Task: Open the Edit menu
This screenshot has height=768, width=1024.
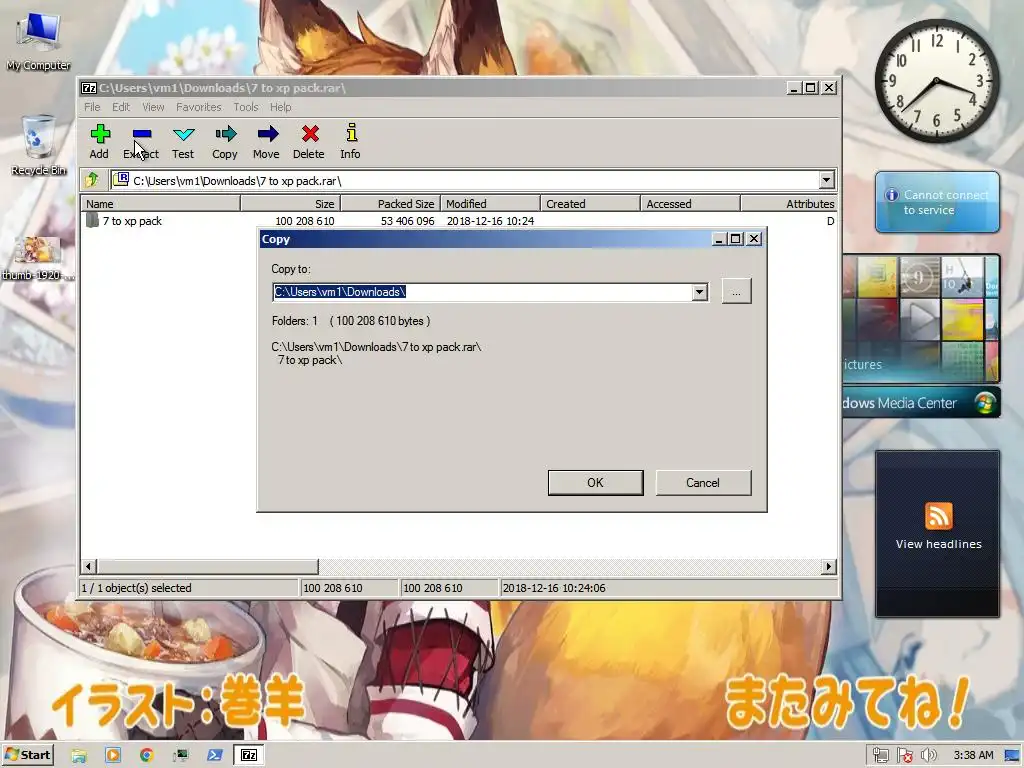Action: click(x=121, y=107)
